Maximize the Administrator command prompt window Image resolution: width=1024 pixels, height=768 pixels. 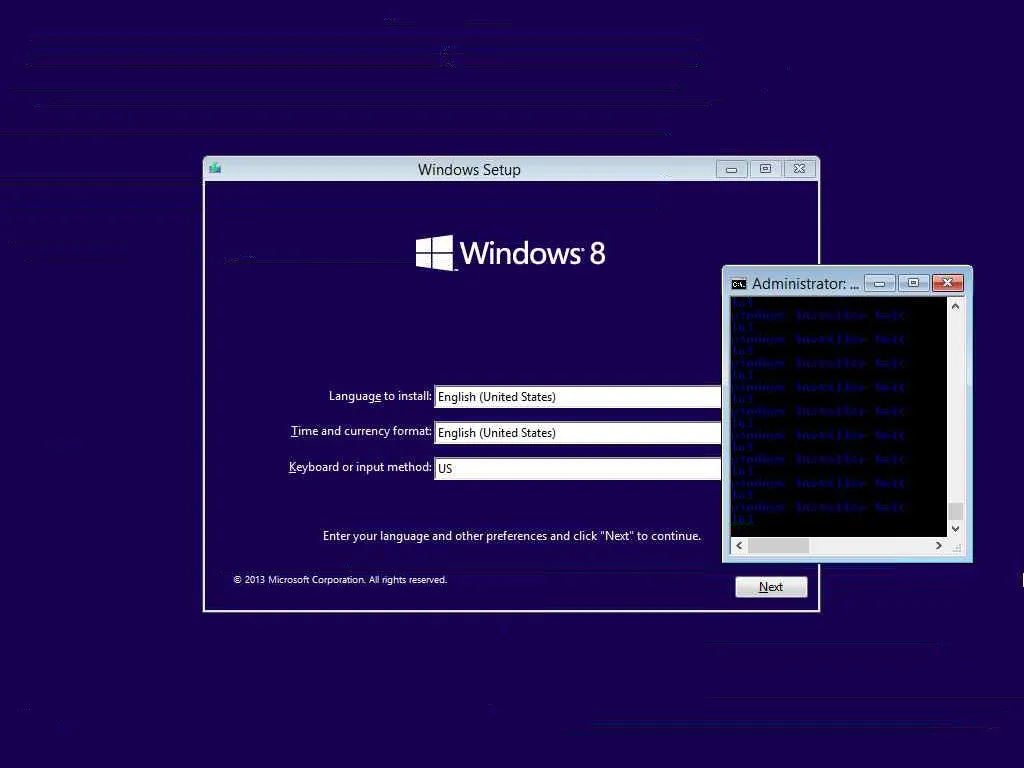click(x=914, y=283)
